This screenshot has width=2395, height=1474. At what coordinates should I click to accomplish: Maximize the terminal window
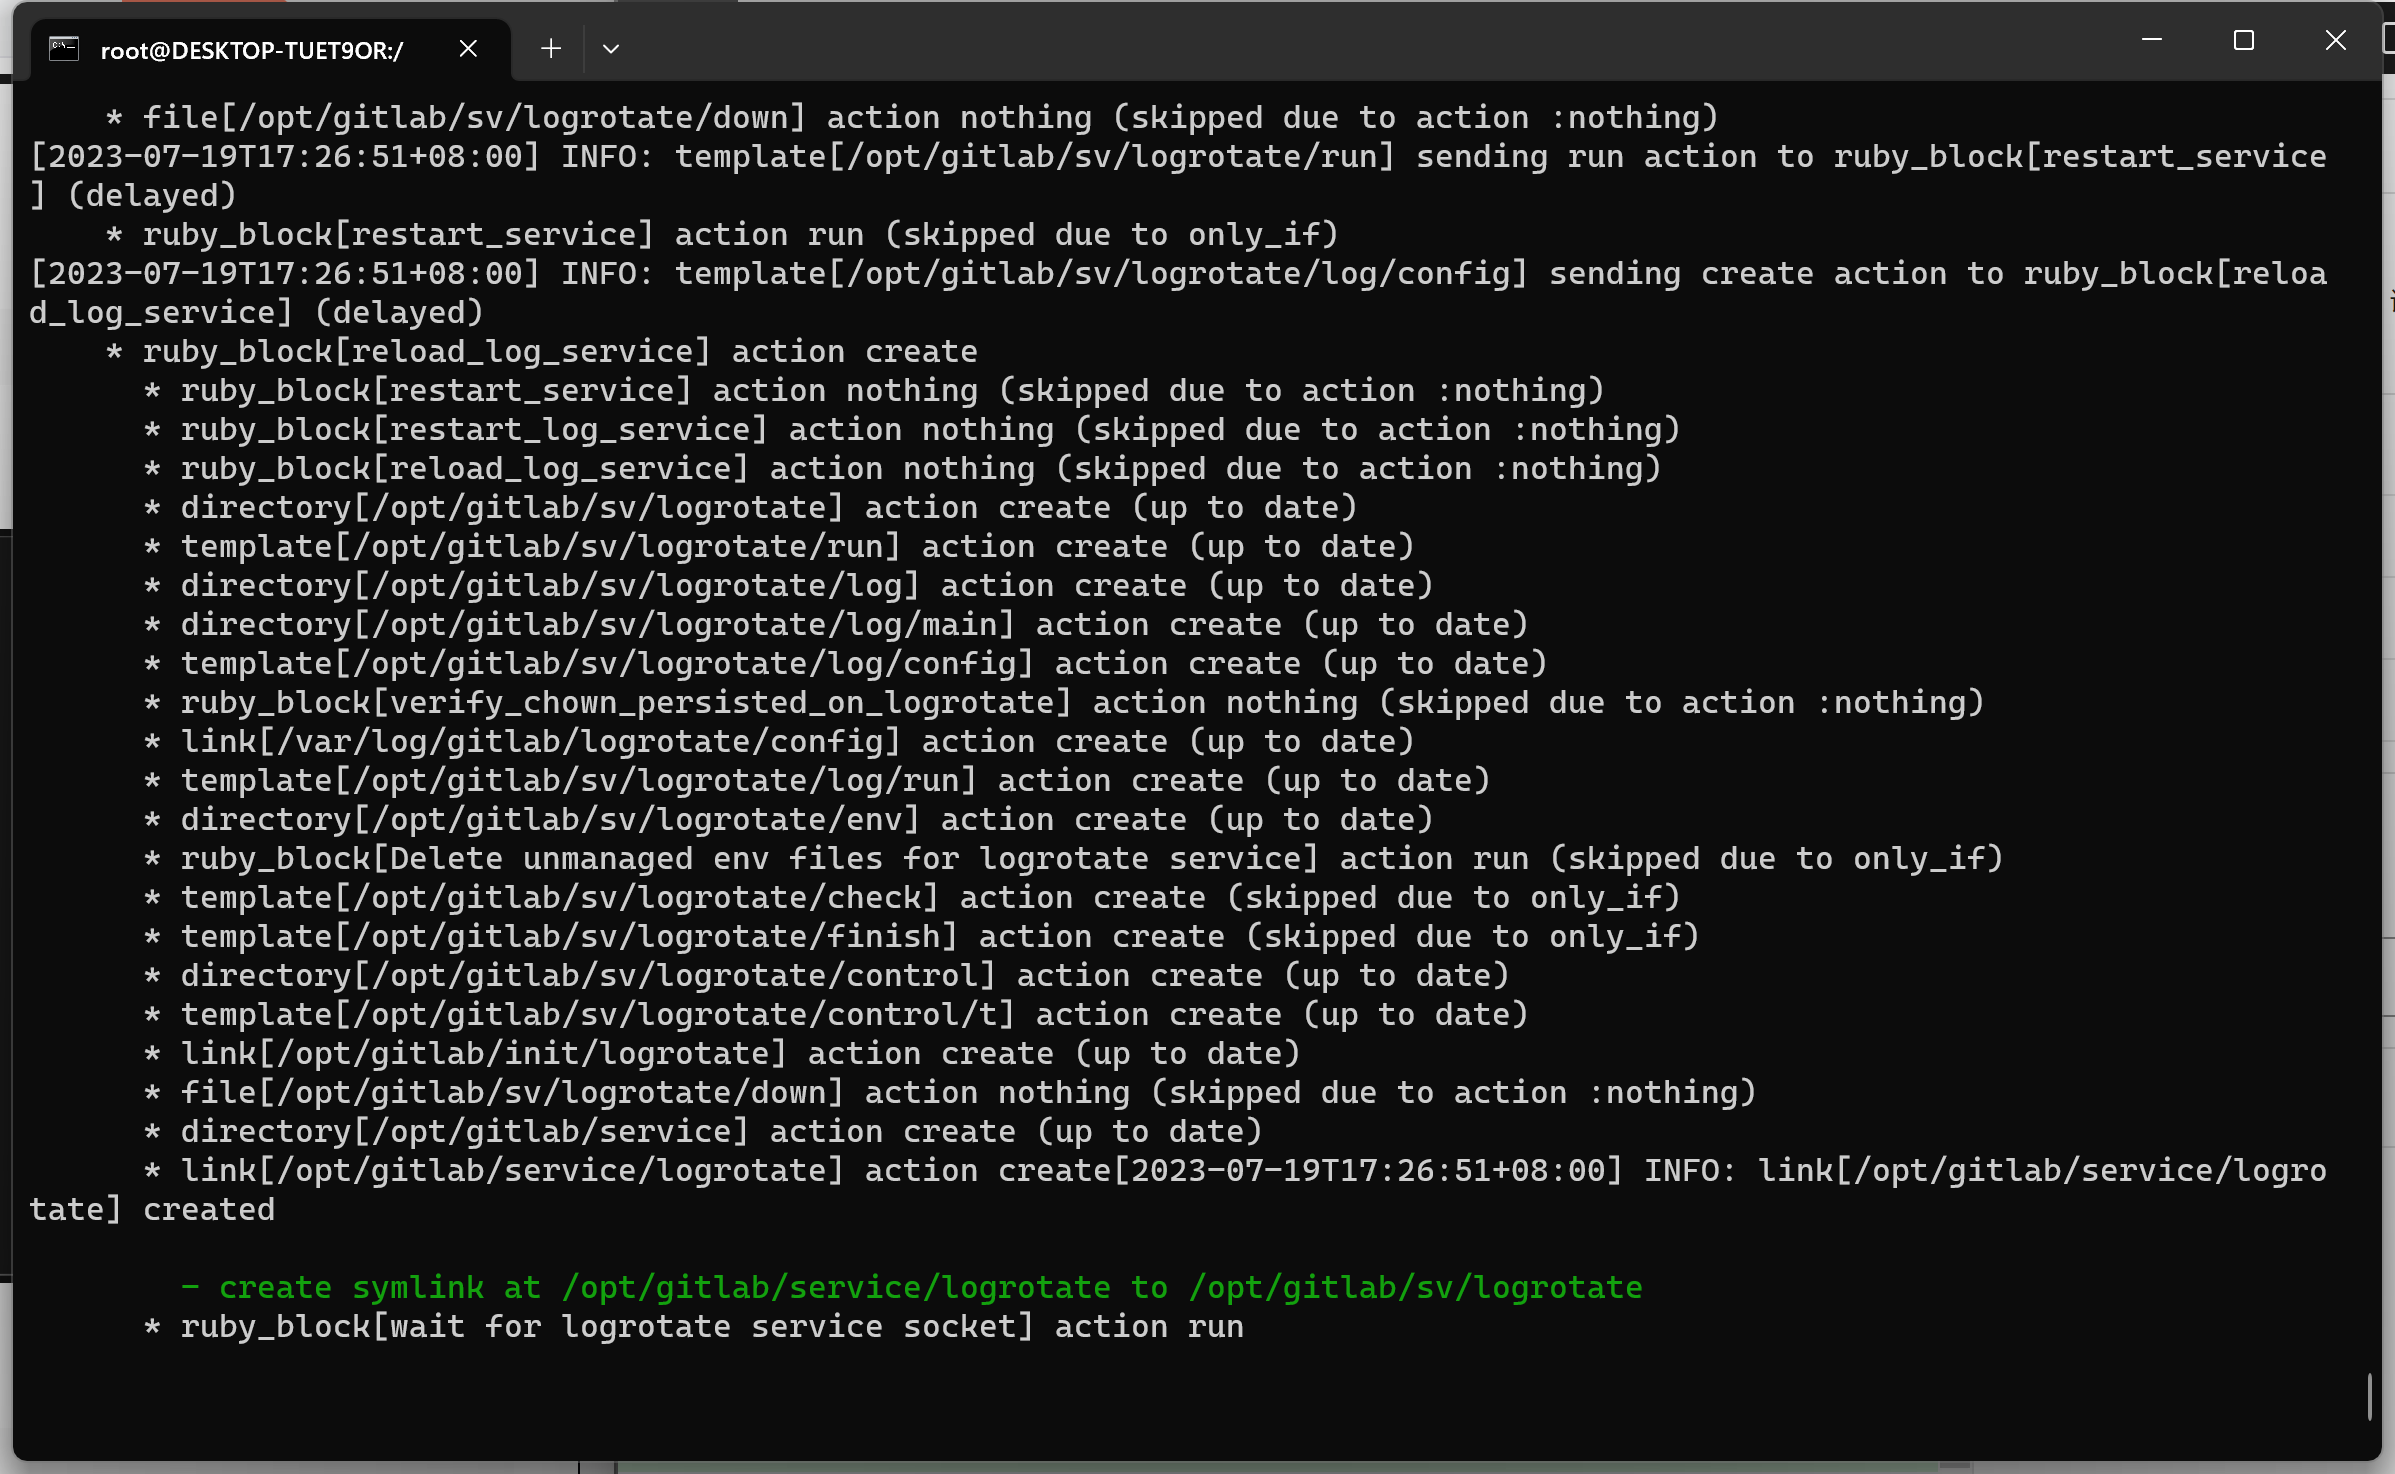pos(2244,40)
